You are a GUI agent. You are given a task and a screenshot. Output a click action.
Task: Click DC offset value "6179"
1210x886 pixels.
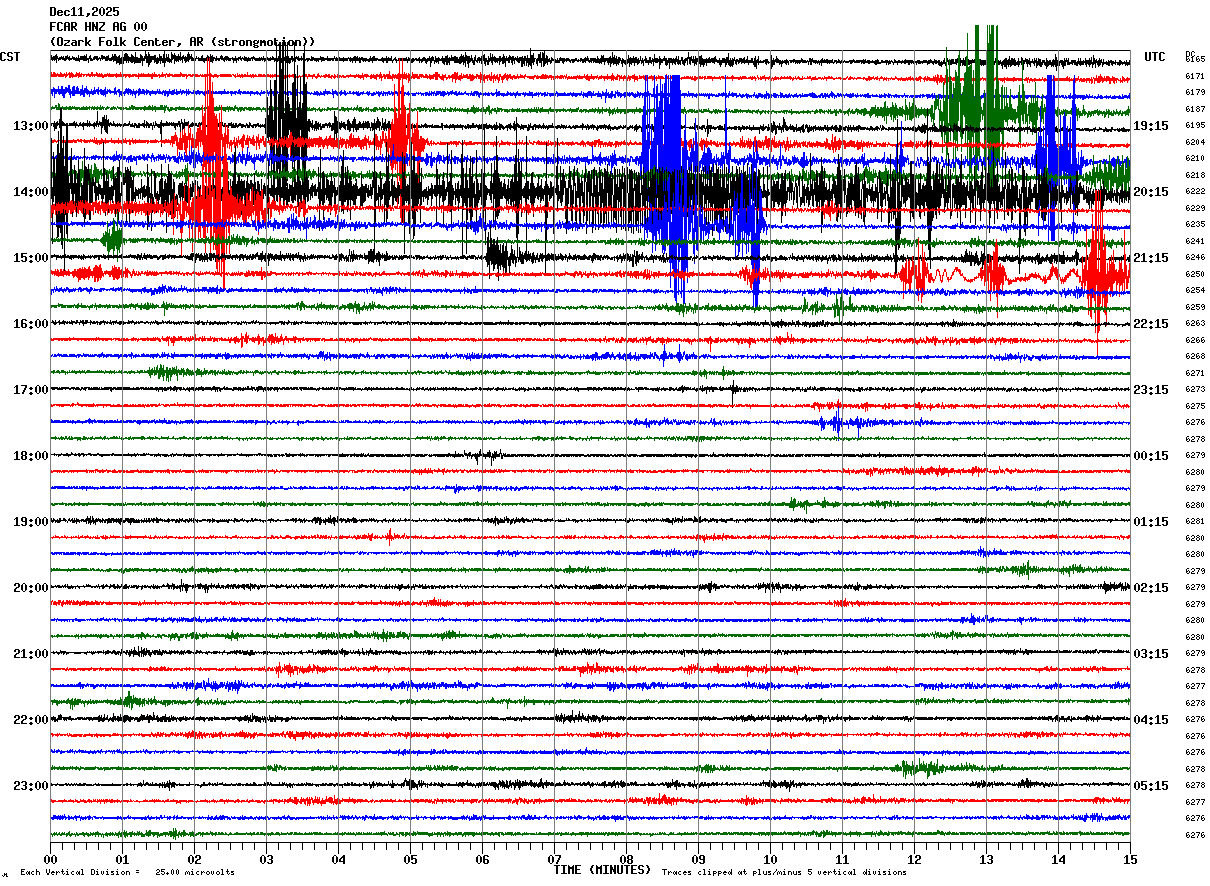tap(1195, 92)
